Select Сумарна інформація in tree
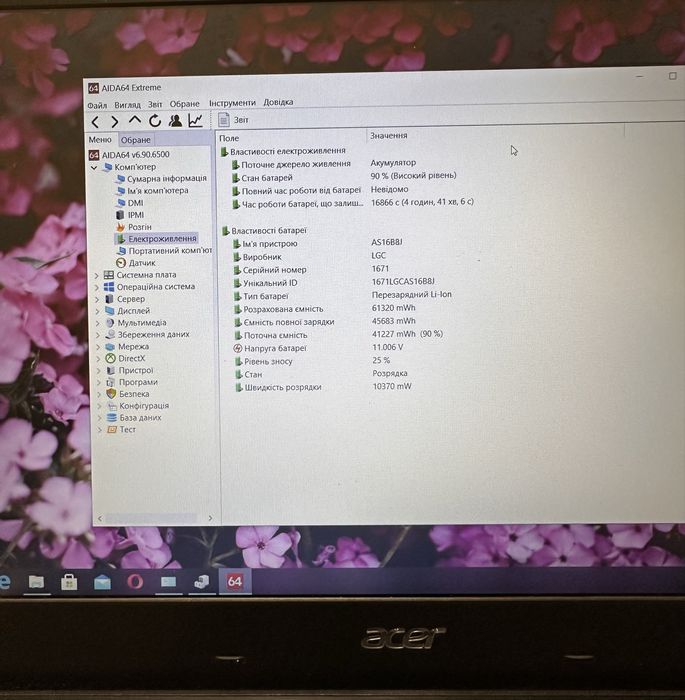The height and width of the screenshot is (700, 685). coord(161,179)
